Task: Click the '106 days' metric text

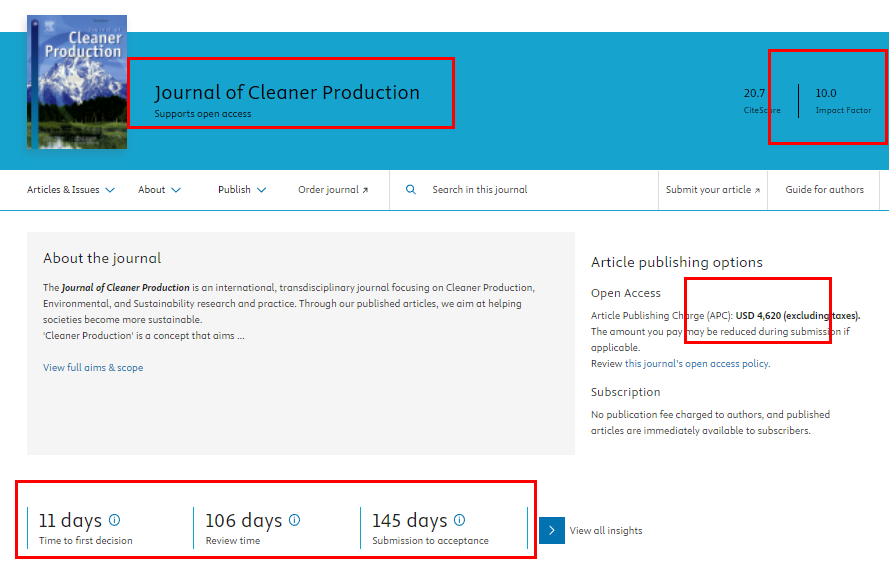Action: coord(244,520)
